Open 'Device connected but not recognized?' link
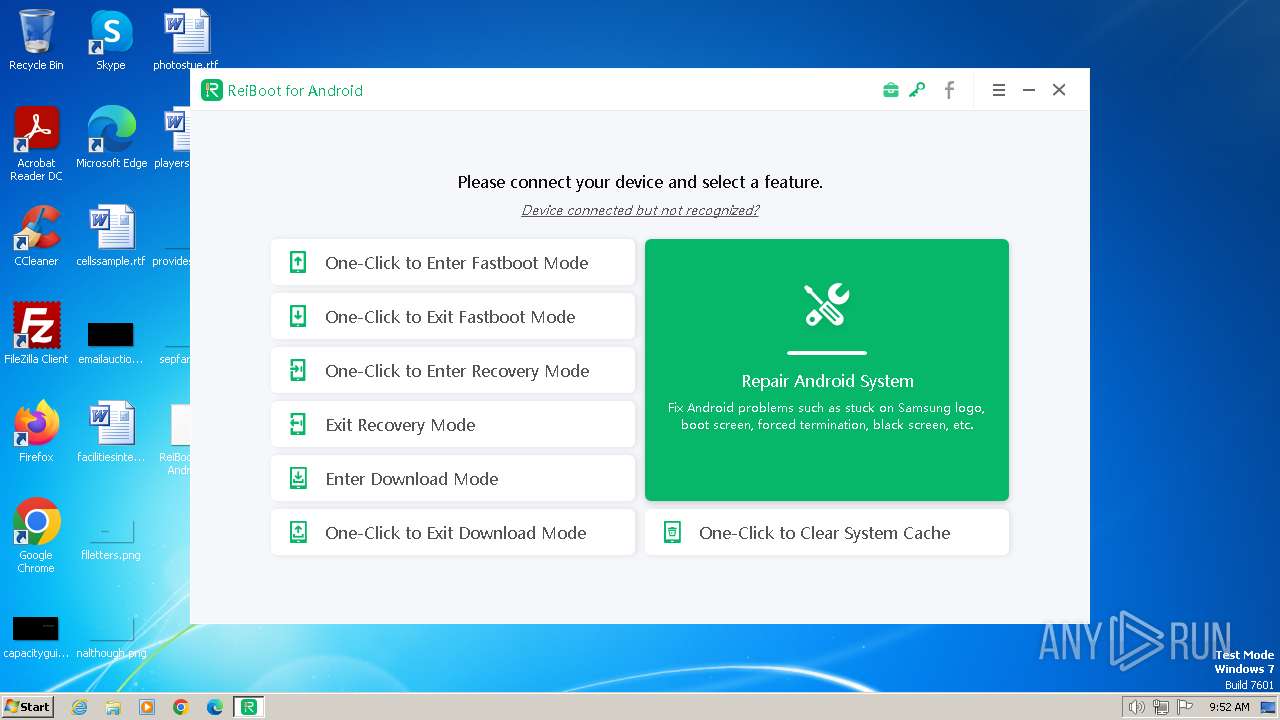 (x=640, y=210)
